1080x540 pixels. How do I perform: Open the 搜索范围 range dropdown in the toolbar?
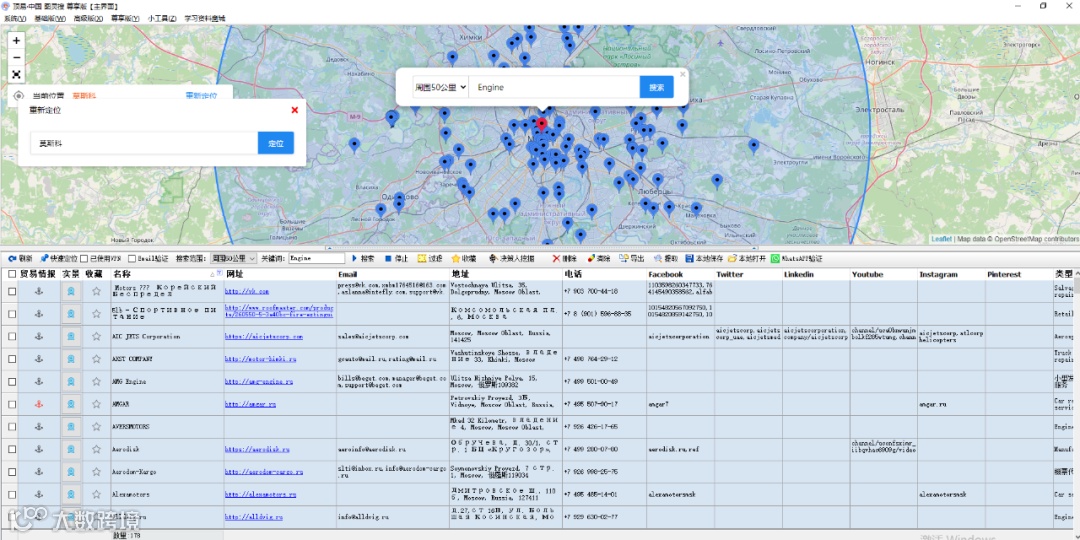pyautogui.click(x=233, y=259)
